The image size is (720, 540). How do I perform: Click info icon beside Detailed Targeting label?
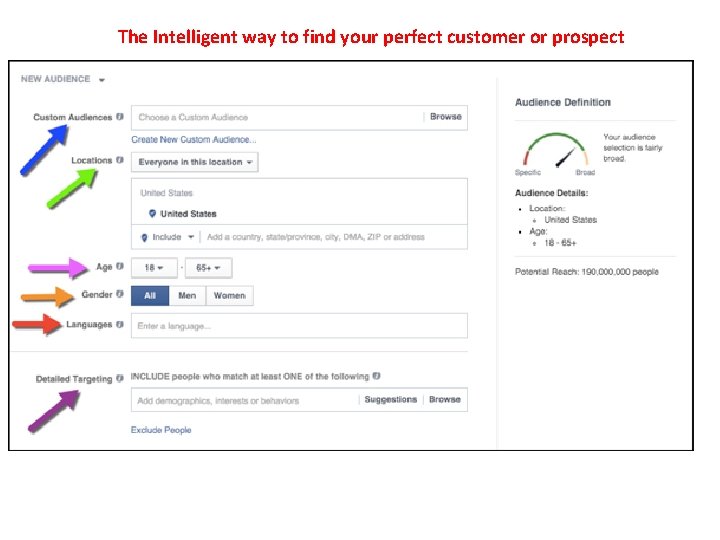120,379
